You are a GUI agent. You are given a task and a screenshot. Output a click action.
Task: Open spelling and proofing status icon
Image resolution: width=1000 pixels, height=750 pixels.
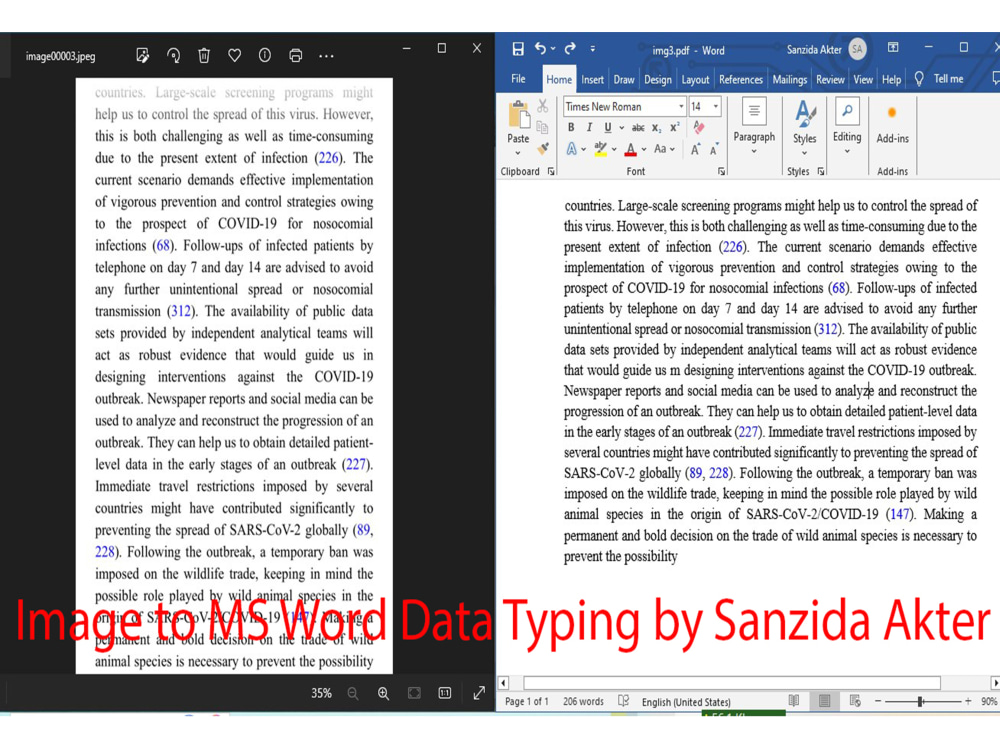[x=624, y=701]
